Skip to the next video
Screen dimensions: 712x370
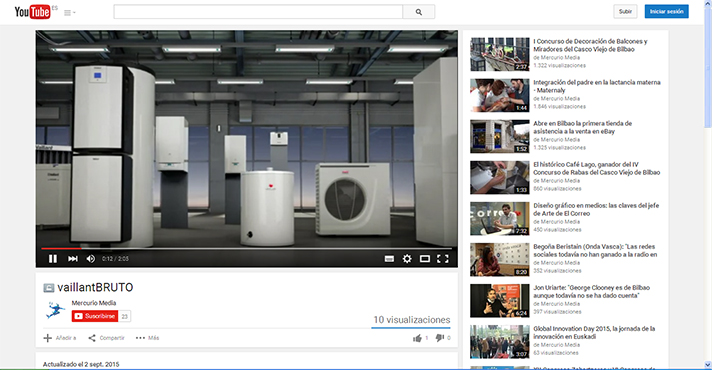73,259
